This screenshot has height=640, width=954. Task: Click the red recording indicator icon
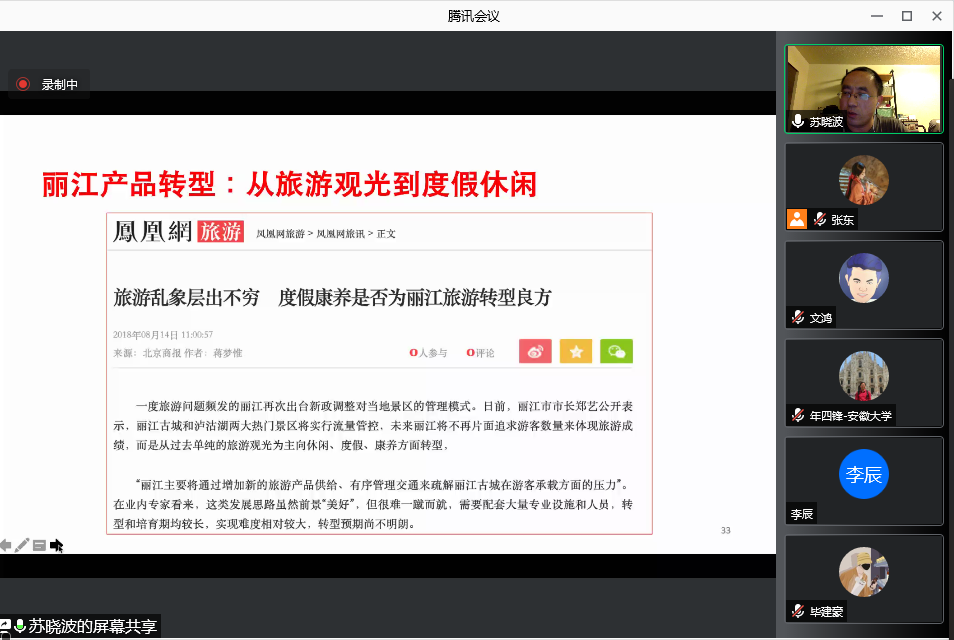(23, 85)
